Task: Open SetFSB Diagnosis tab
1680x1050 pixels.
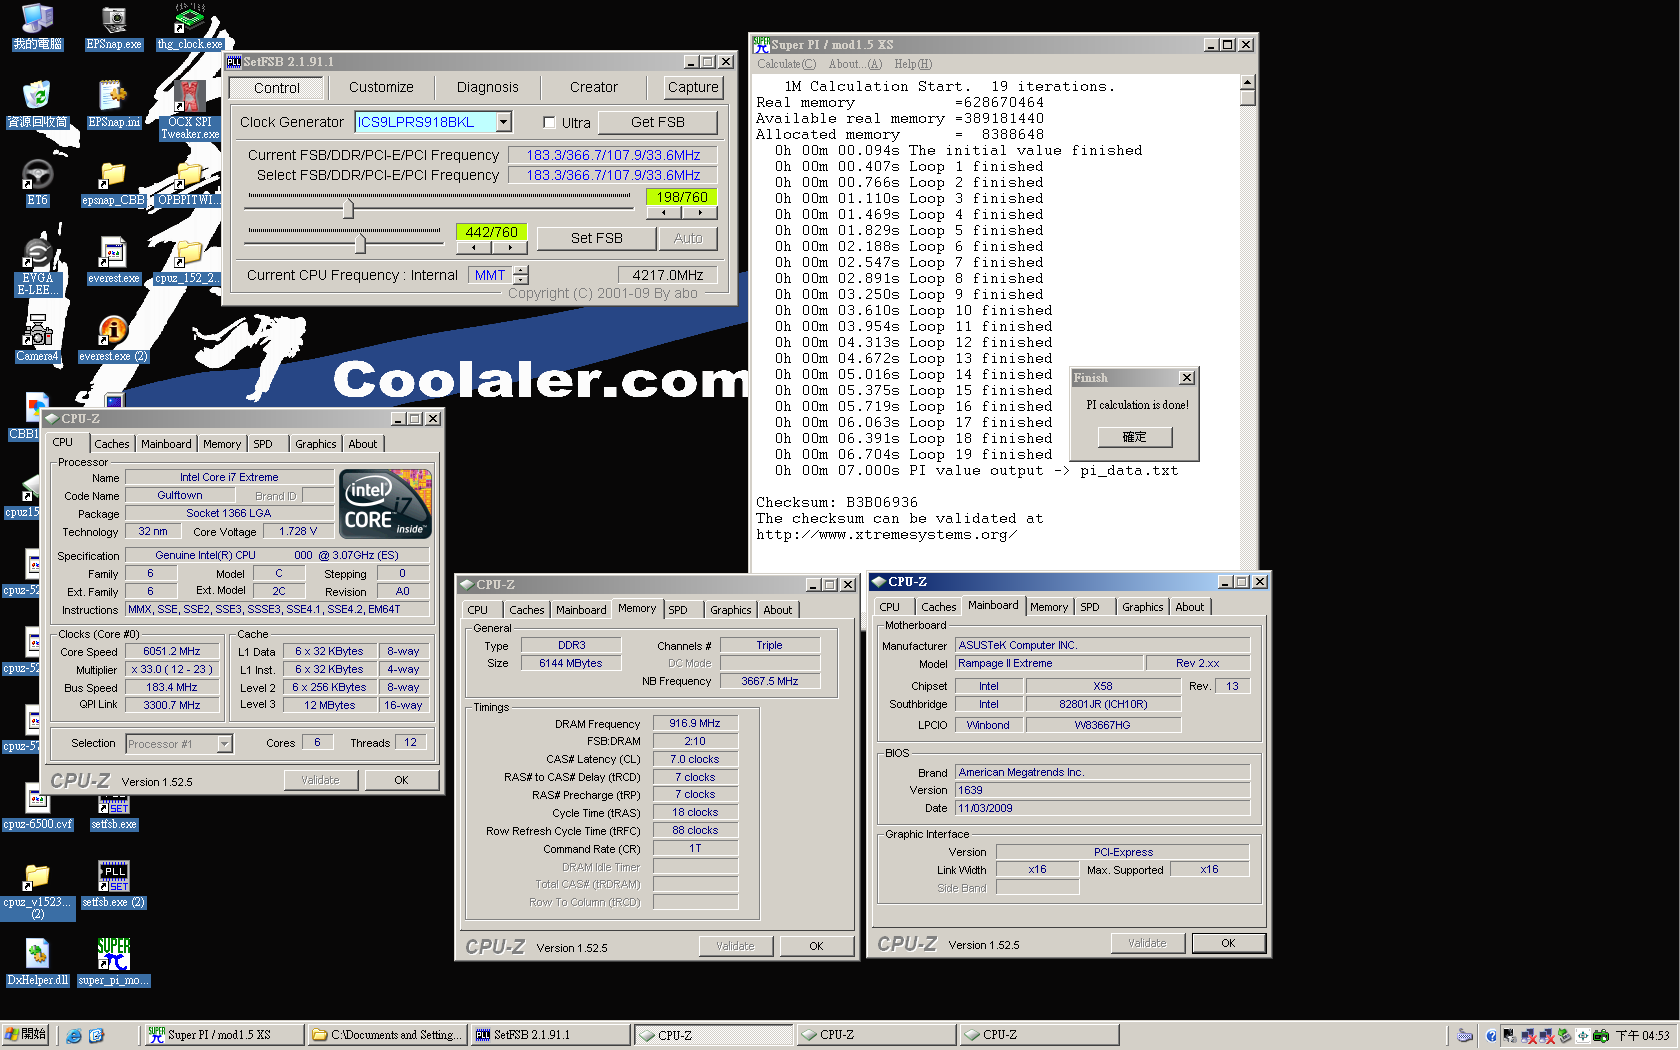Action: 488,88
